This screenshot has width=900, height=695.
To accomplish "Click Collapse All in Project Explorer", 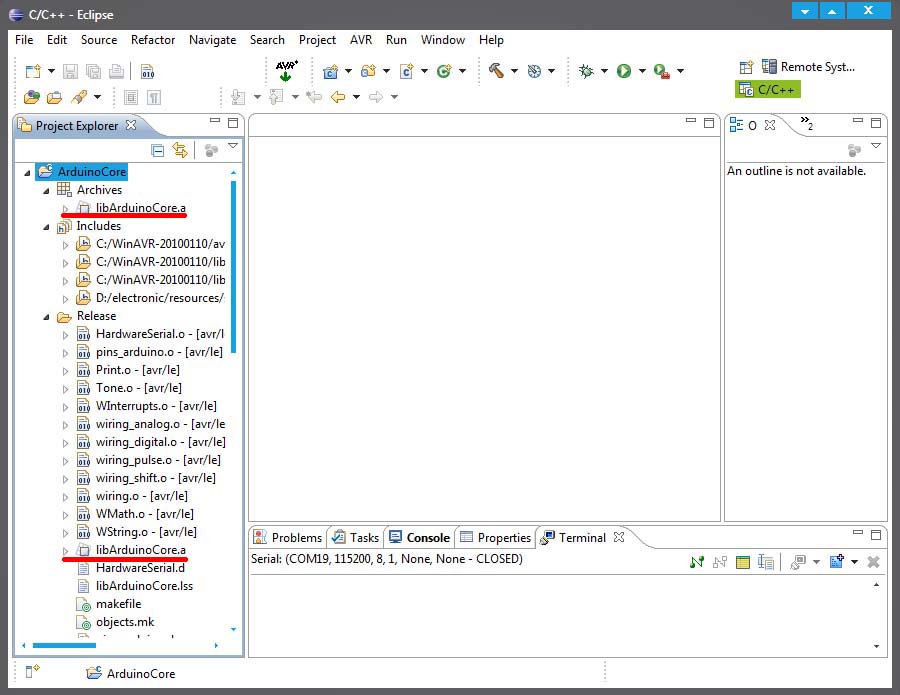I will (x=157, y=150).
